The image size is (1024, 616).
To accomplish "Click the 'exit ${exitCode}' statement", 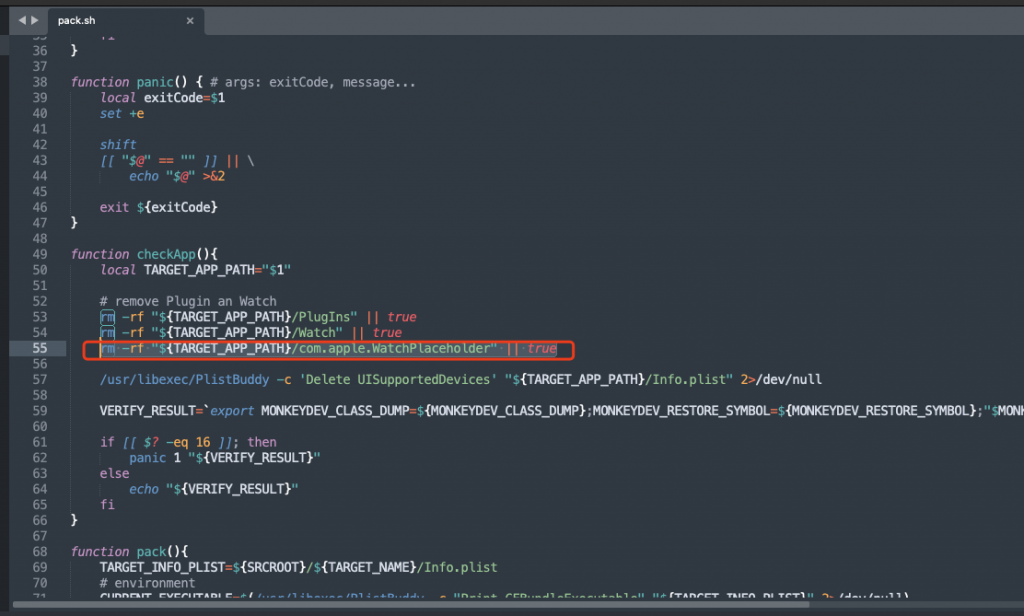I will tap(158, 207).
